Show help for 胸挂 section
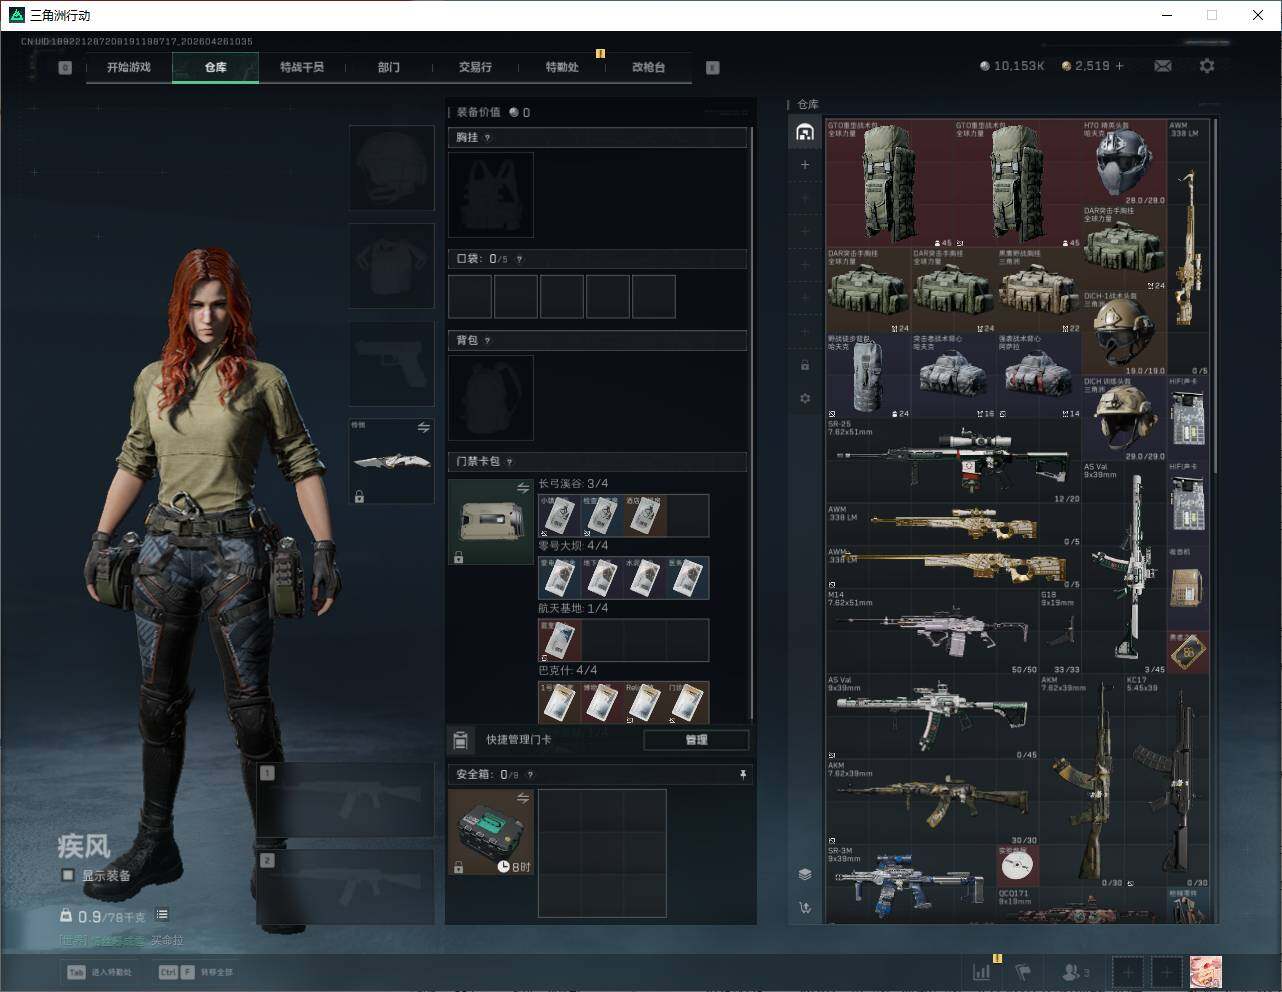This screenshot has width=1282, height=992. (488, 138)
